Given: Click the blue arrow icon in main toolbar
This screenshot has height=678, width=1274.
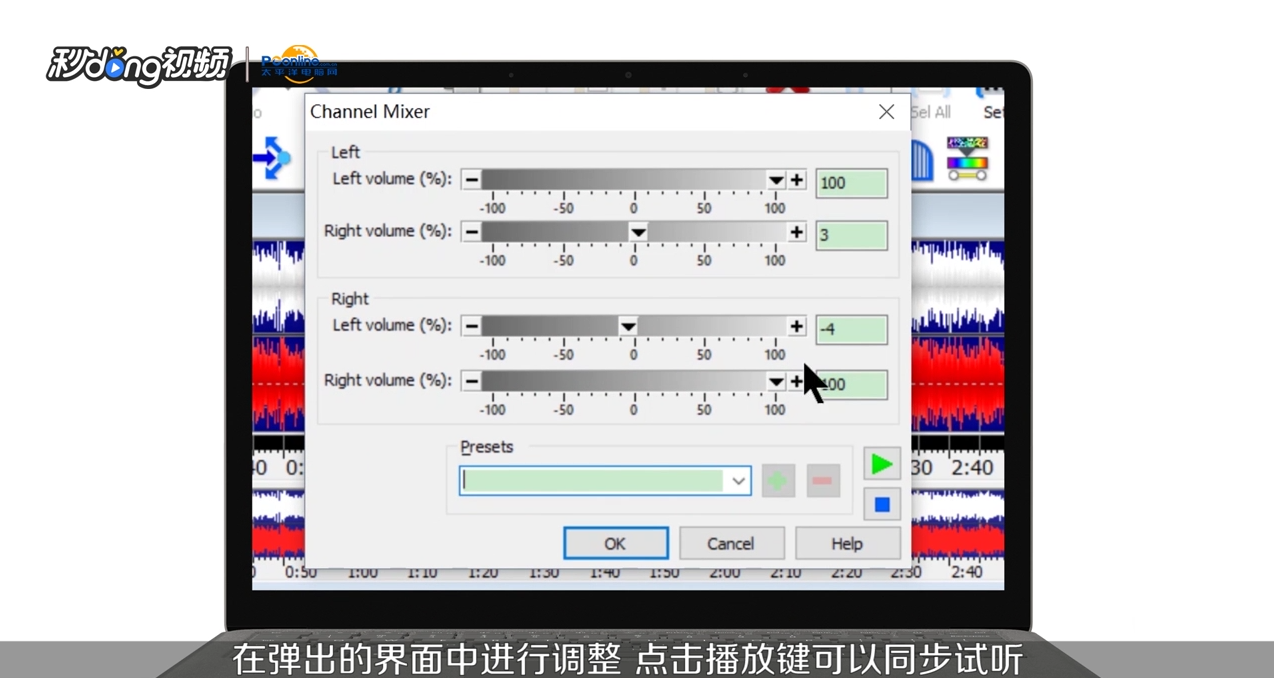Looking at the screenshot, I should click(x=271, y=158).
